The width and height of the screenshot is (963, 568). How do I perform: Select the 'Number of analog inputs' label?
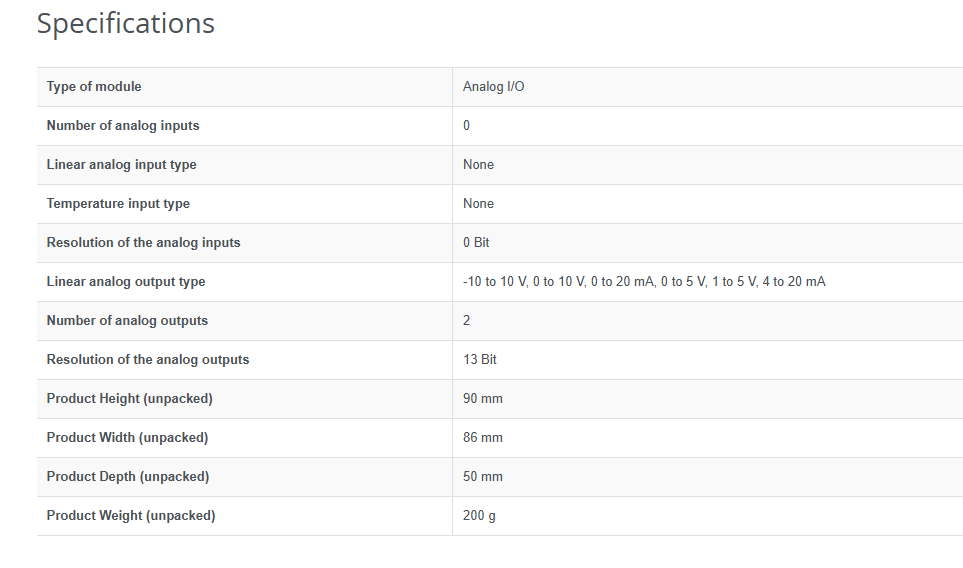(123, 126)
